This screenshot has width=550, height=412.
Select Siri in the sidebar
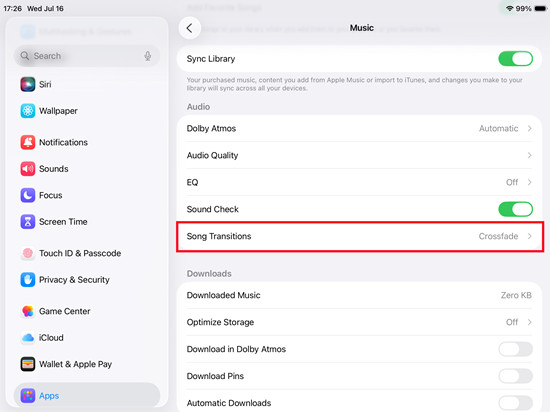pos(87,85)
